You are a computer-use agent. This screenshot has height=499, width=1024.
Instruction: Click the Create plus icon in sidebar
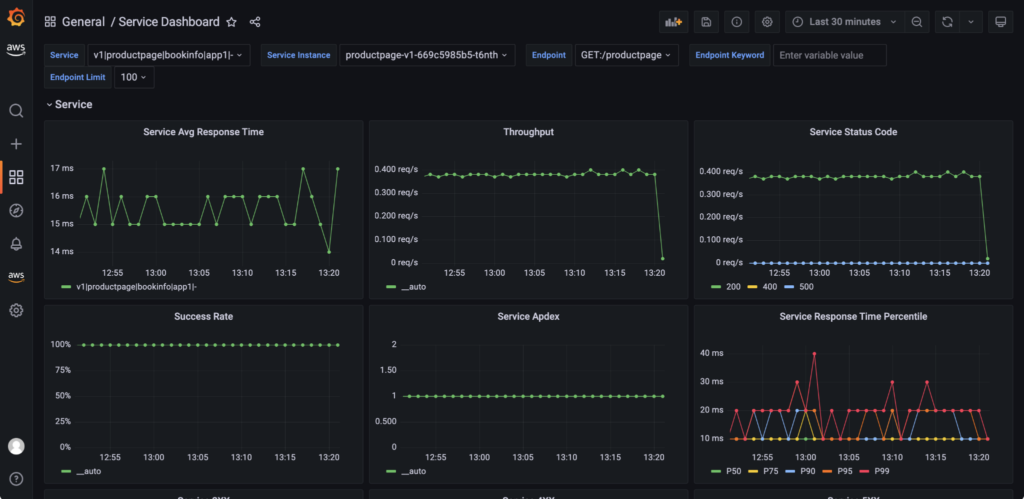click(16, 144)
